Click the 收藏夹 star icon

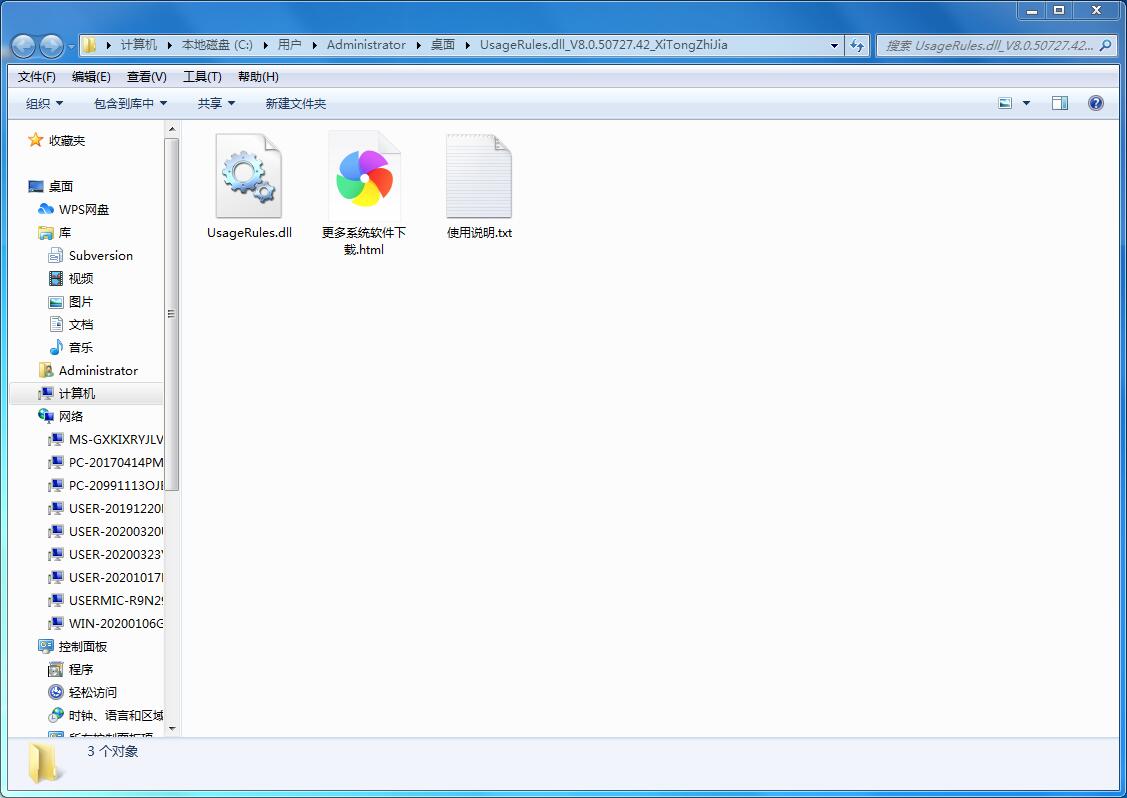pyautogui.click(x=35, y=140)
